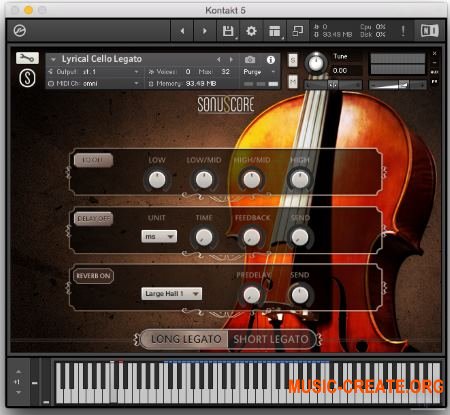
Task: Open the workspace/panel layout menu icon
Action: (275, 31)
